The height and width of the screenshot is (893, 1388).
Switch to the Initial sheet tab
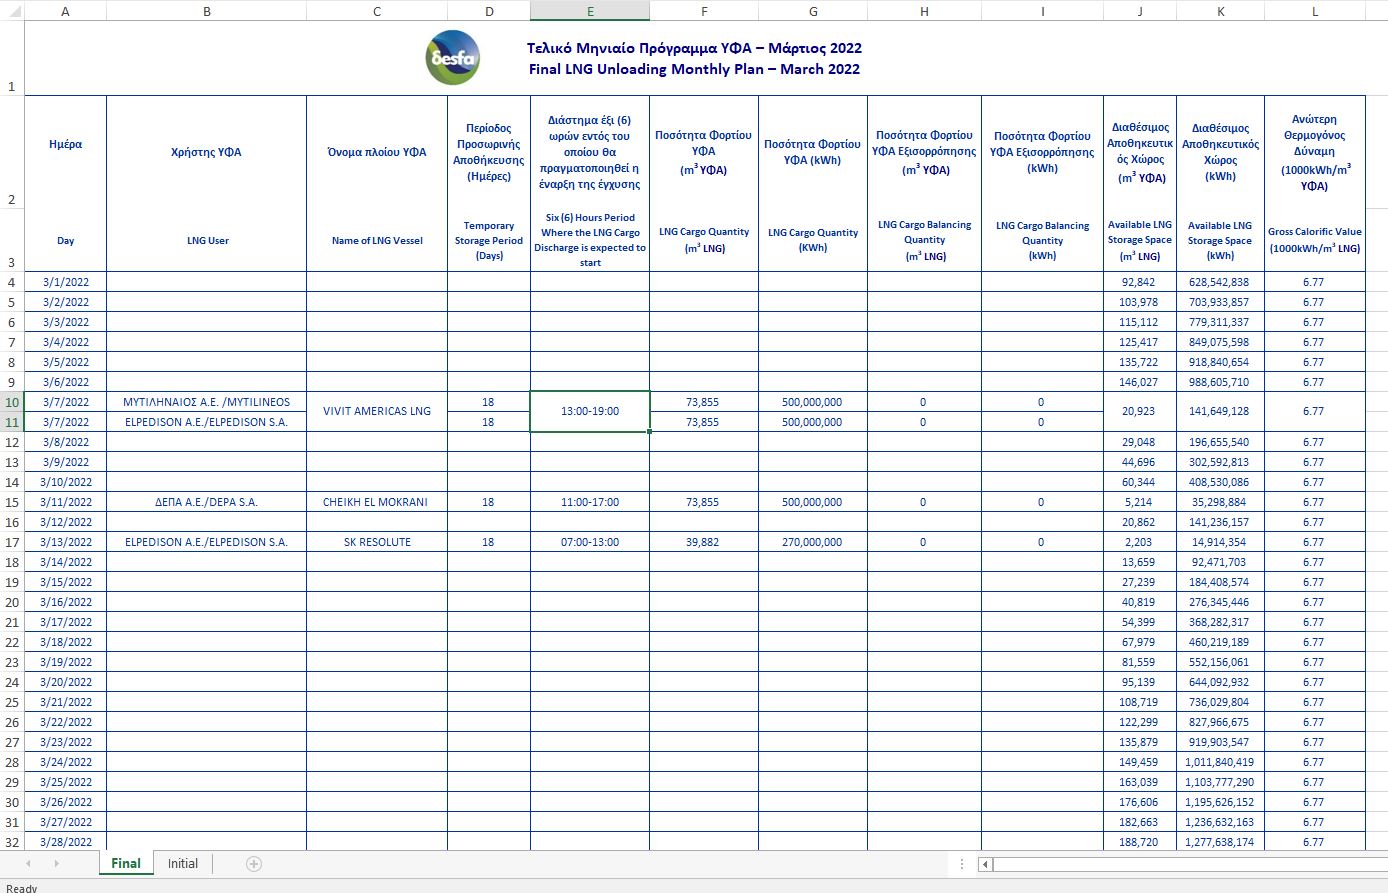pyautogui.click(x=182, y=864)
